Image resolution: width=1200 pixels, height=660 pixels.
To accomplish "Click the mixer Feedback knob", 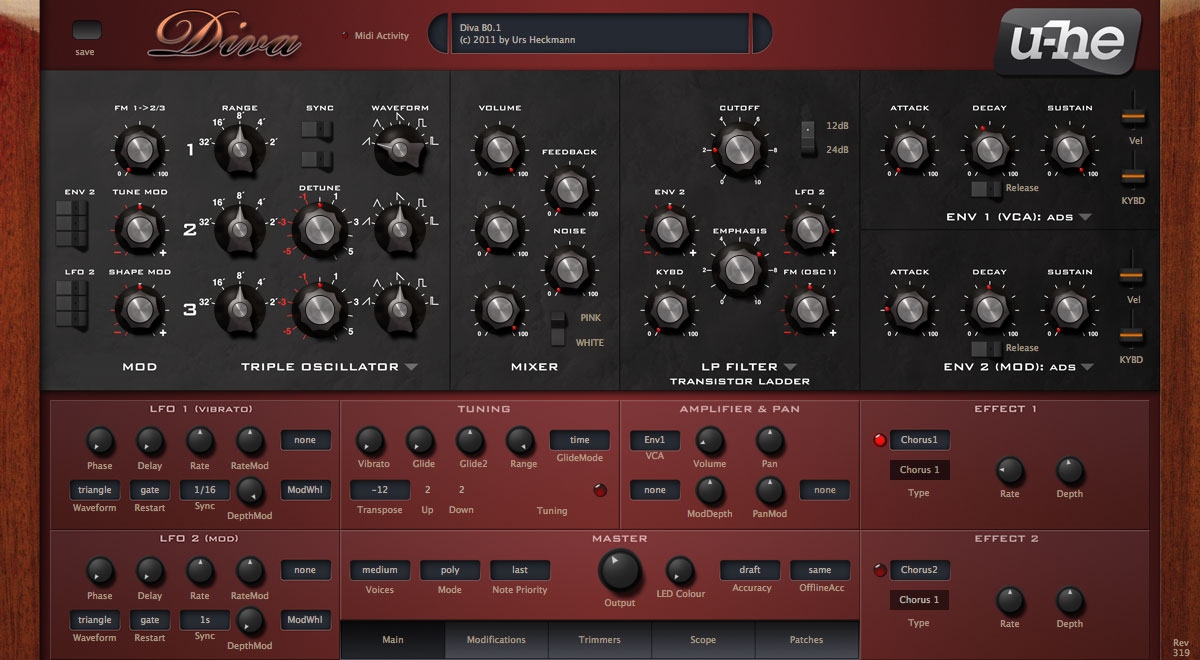I will [568, 189].
